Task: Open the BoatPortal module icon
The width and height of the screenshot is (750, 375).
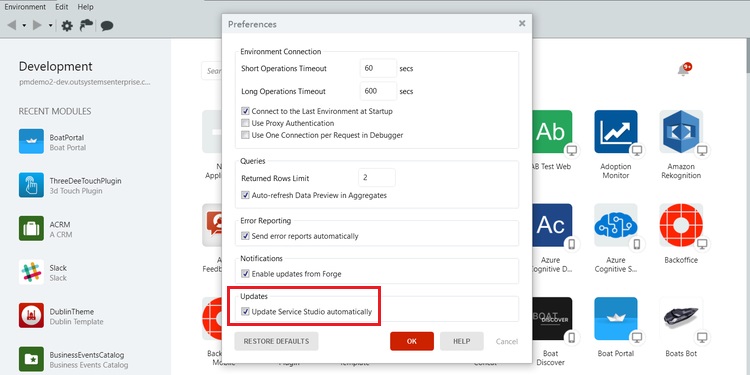Action: [x=31, y=142]
